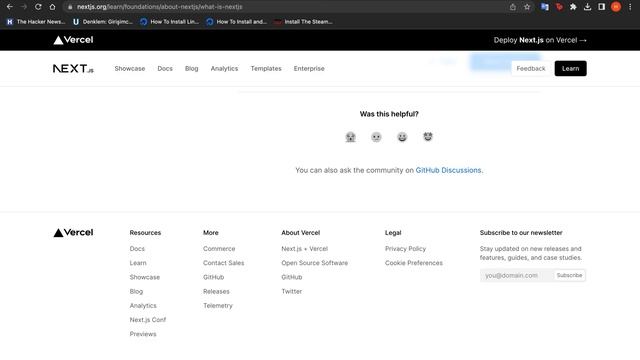Open the downloads icon

pos(587,7)
